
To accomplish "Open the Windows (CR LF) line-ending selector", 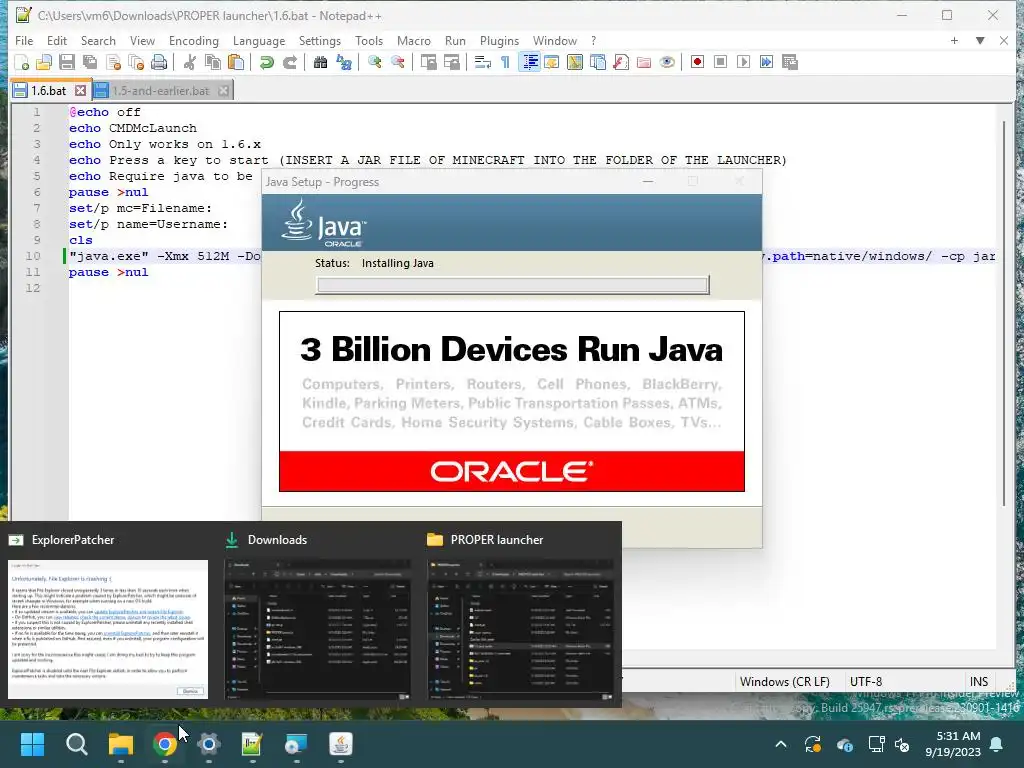I will [785, 681].
